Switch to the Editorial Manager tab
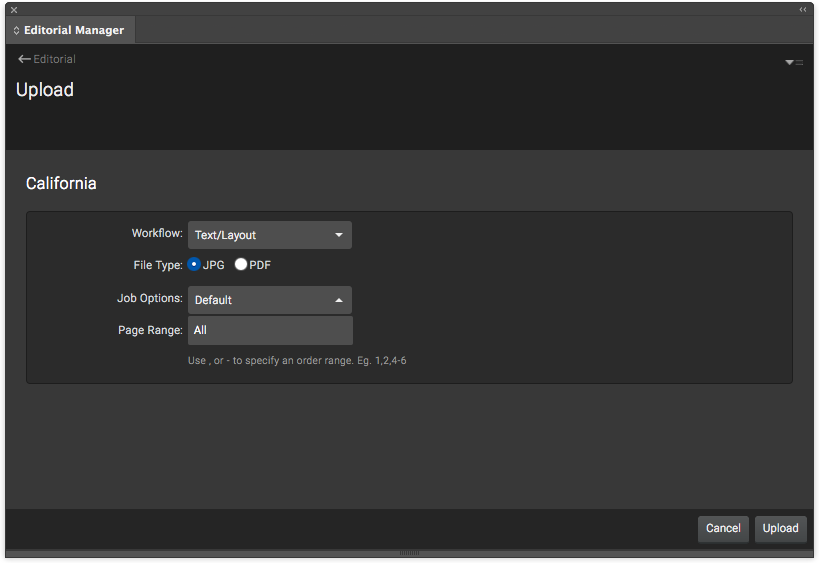Screen dimensions: 819x565 point(73,30)
